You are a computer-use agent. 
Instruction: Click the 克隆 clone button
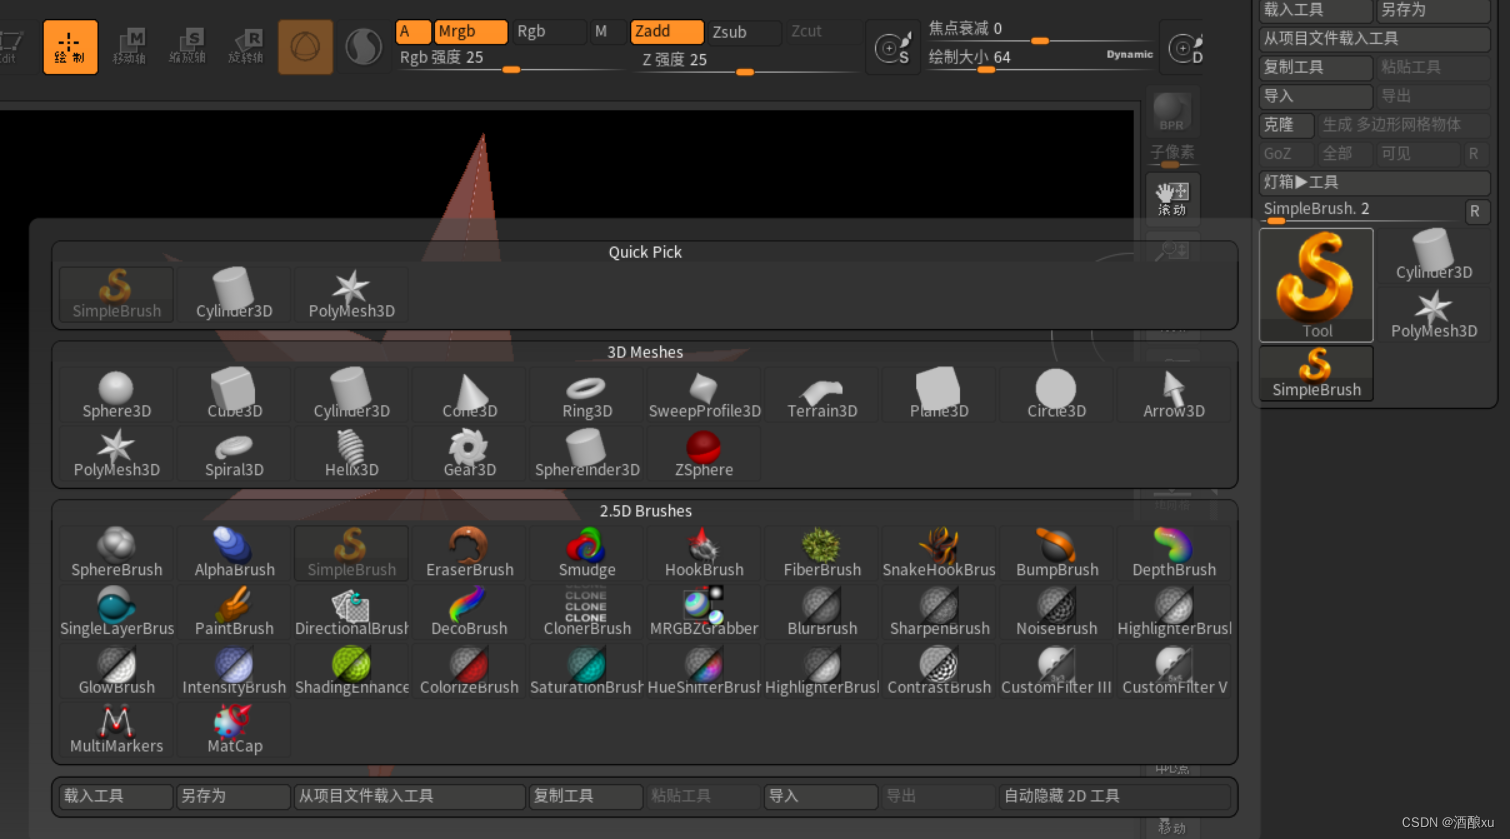click(x=1287, y=125)
